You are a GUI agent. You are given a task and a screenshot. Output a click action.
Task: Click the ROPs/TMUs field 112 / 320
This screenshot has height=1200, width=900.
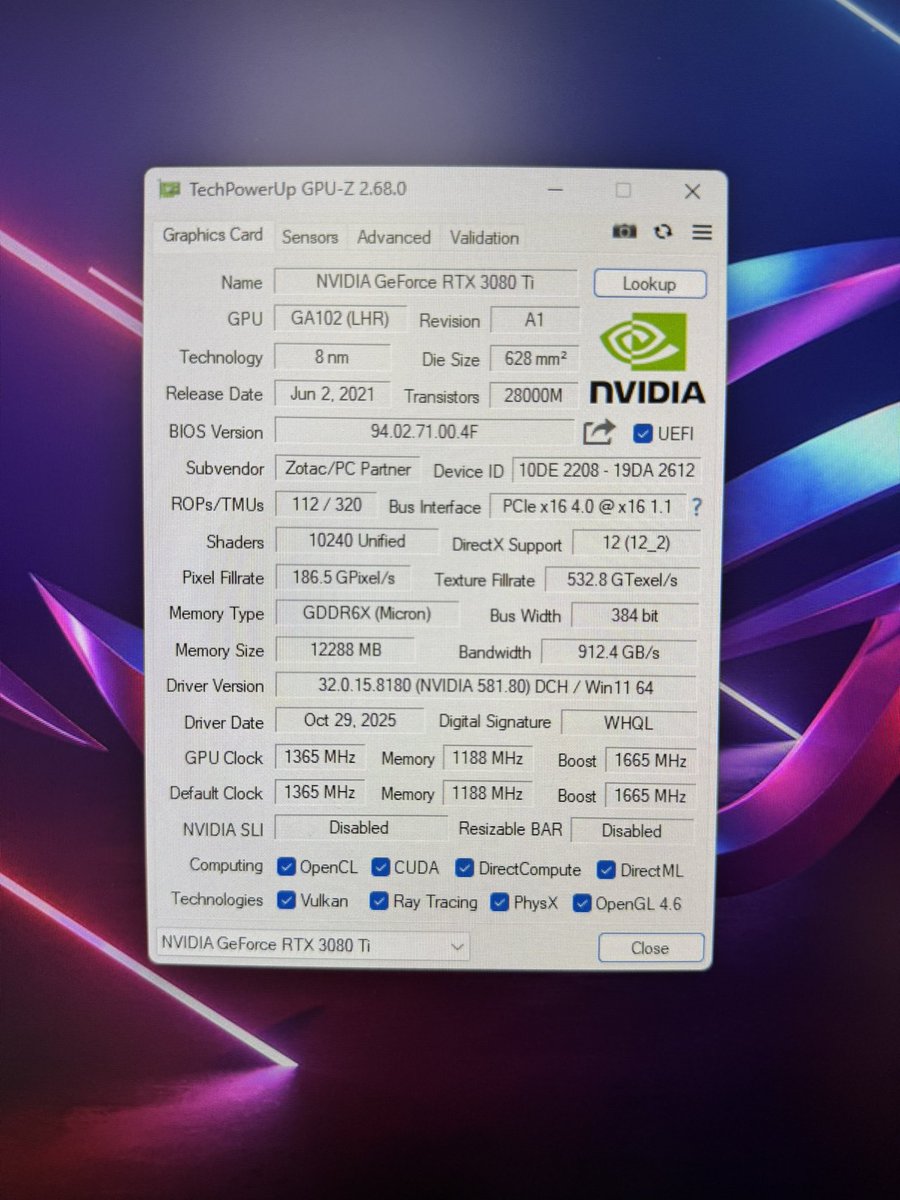tap(326, 505)
